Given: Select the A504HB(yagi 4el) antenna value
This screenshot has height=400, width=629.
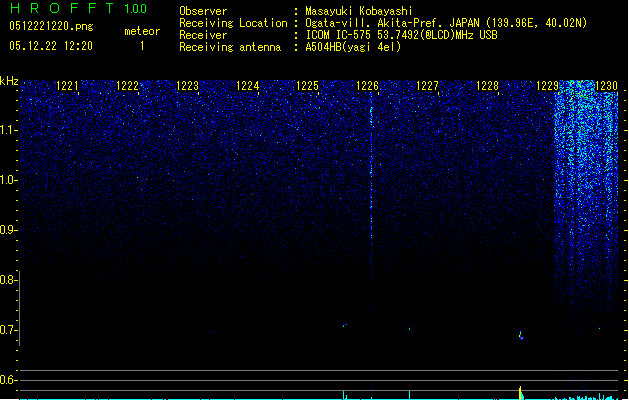Looking at the screenshot, I should [x=353, y=47].
